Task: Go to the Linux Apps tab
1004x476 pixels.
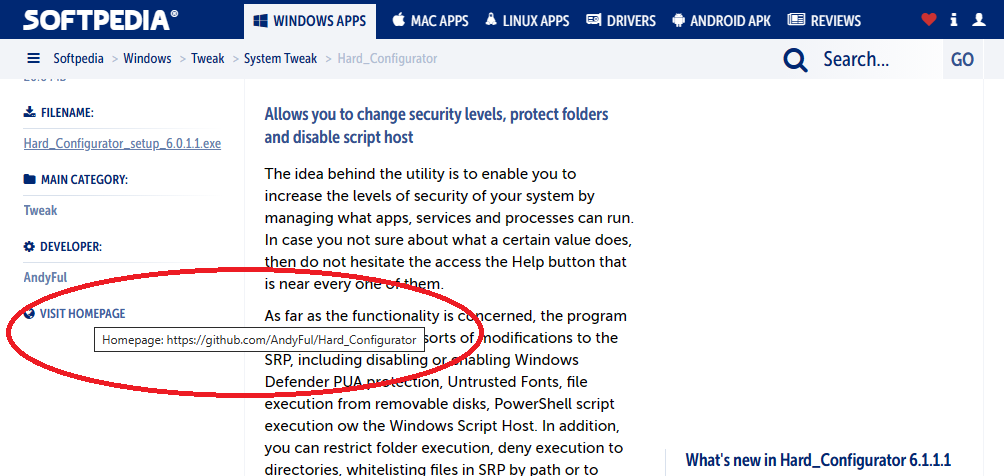Action: coord(527,20)
